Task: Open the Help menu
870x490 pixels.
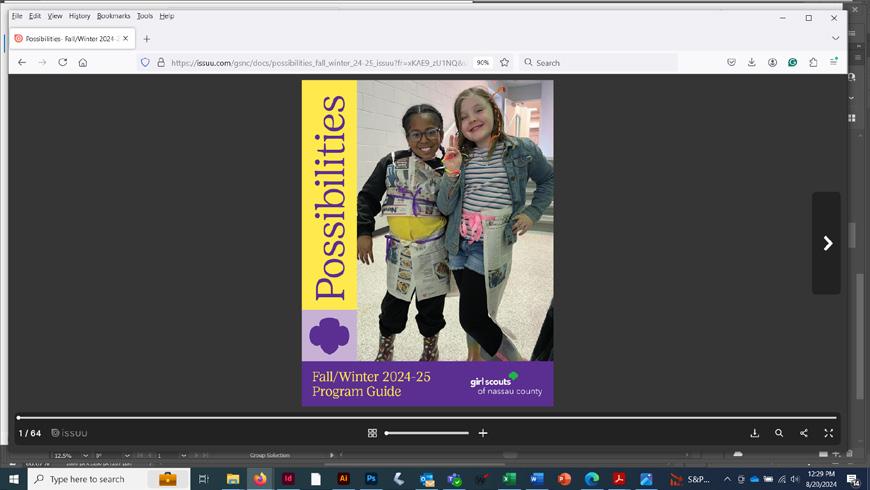Action: (166, 16)
